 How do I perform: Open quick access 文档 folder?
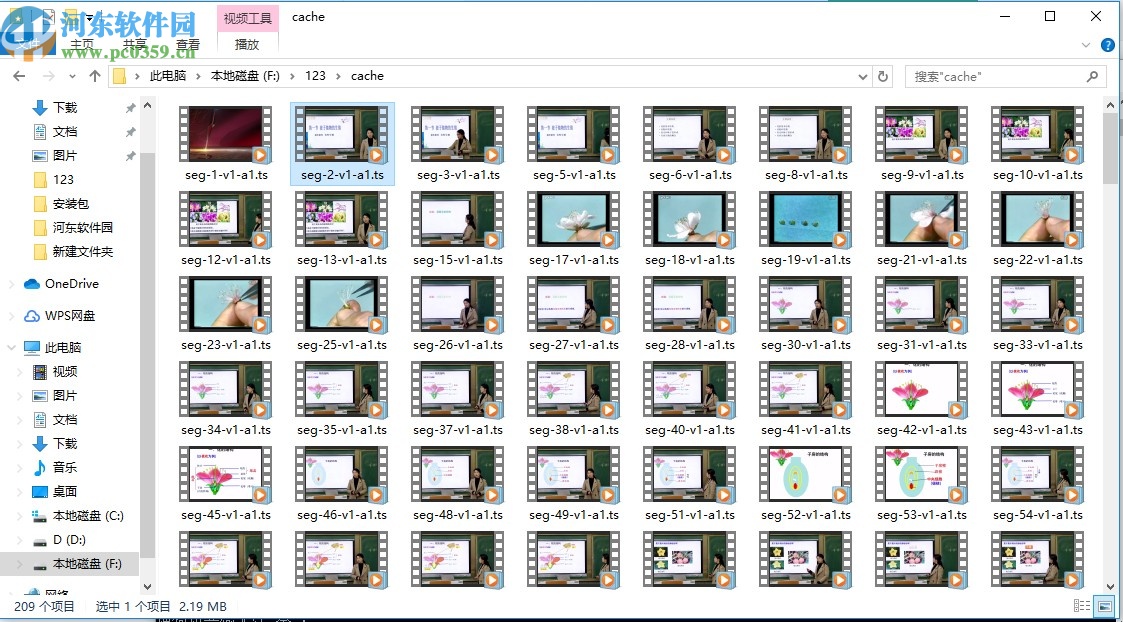click(65, 132)
